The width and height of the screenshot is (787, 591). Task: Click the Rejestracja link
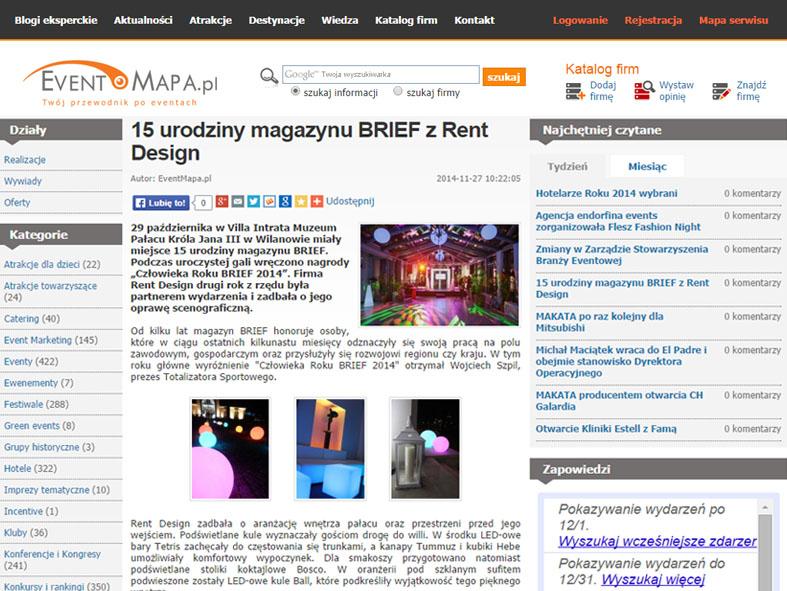point(653,20)
